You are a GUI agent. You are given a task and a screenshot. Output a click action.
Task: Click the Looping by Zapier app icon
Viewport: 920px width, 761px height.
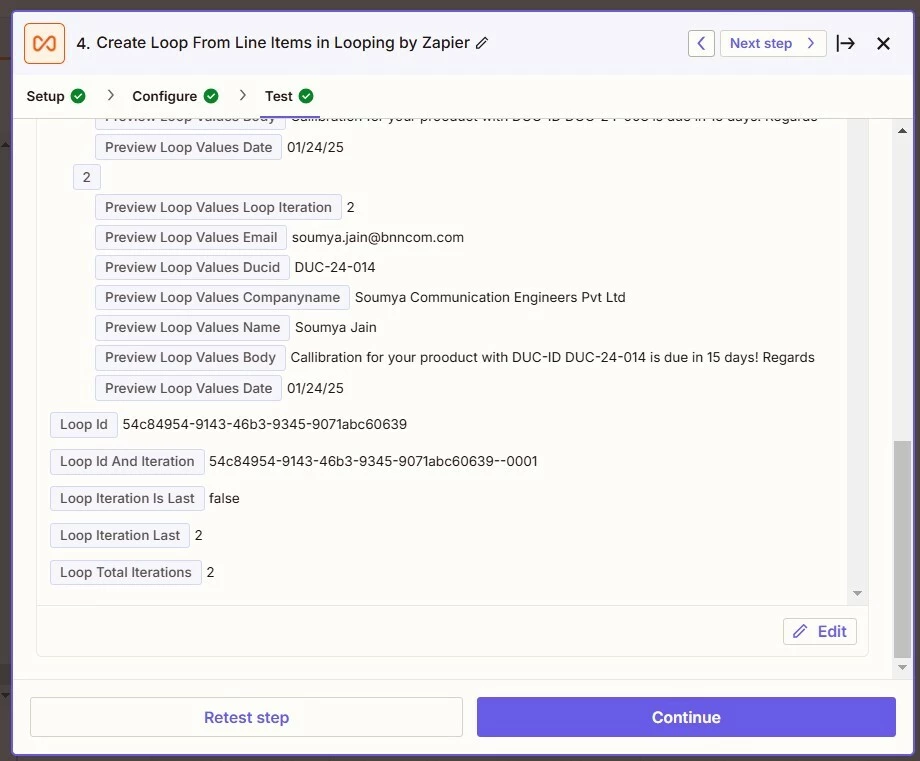click(x=45, y=43)
